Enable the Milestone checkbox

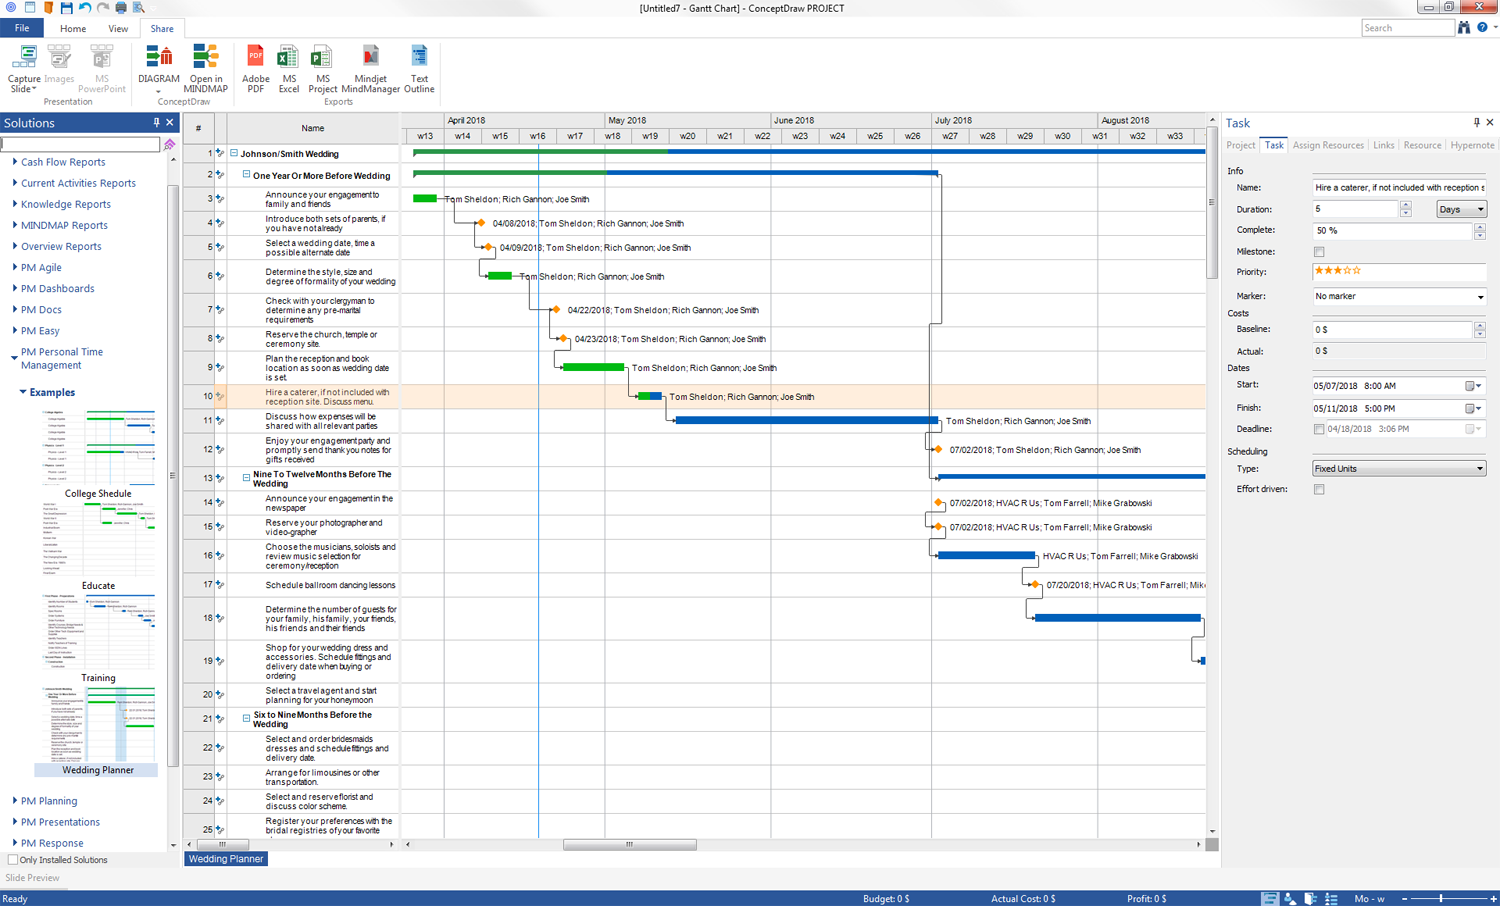1319,252
